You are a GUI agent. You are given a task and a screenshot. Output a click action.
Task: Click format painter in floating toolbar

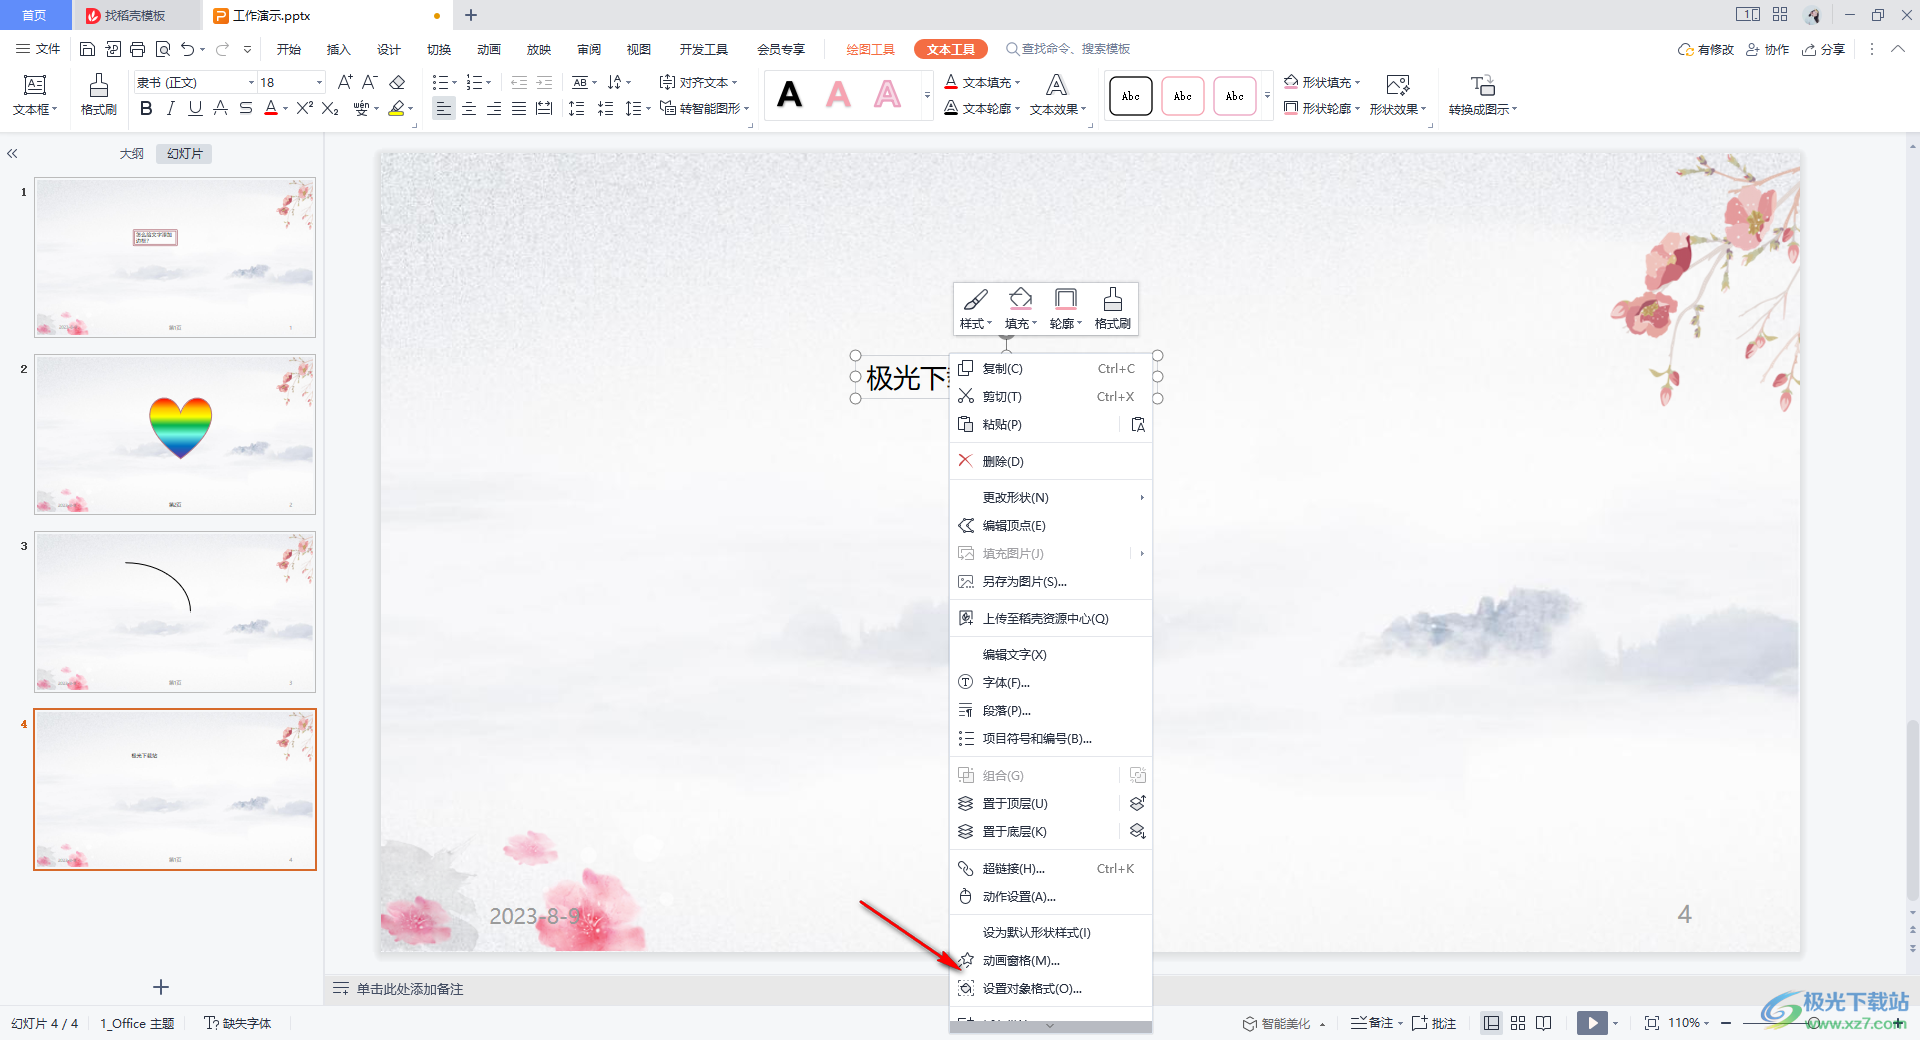coord(1112,308)
